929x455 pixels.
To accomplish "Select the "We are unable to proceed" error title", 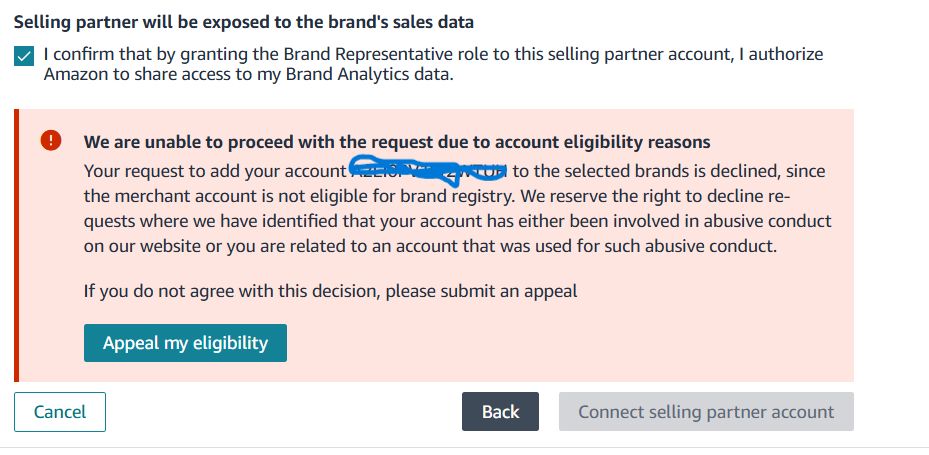I will tap(396, 142).
